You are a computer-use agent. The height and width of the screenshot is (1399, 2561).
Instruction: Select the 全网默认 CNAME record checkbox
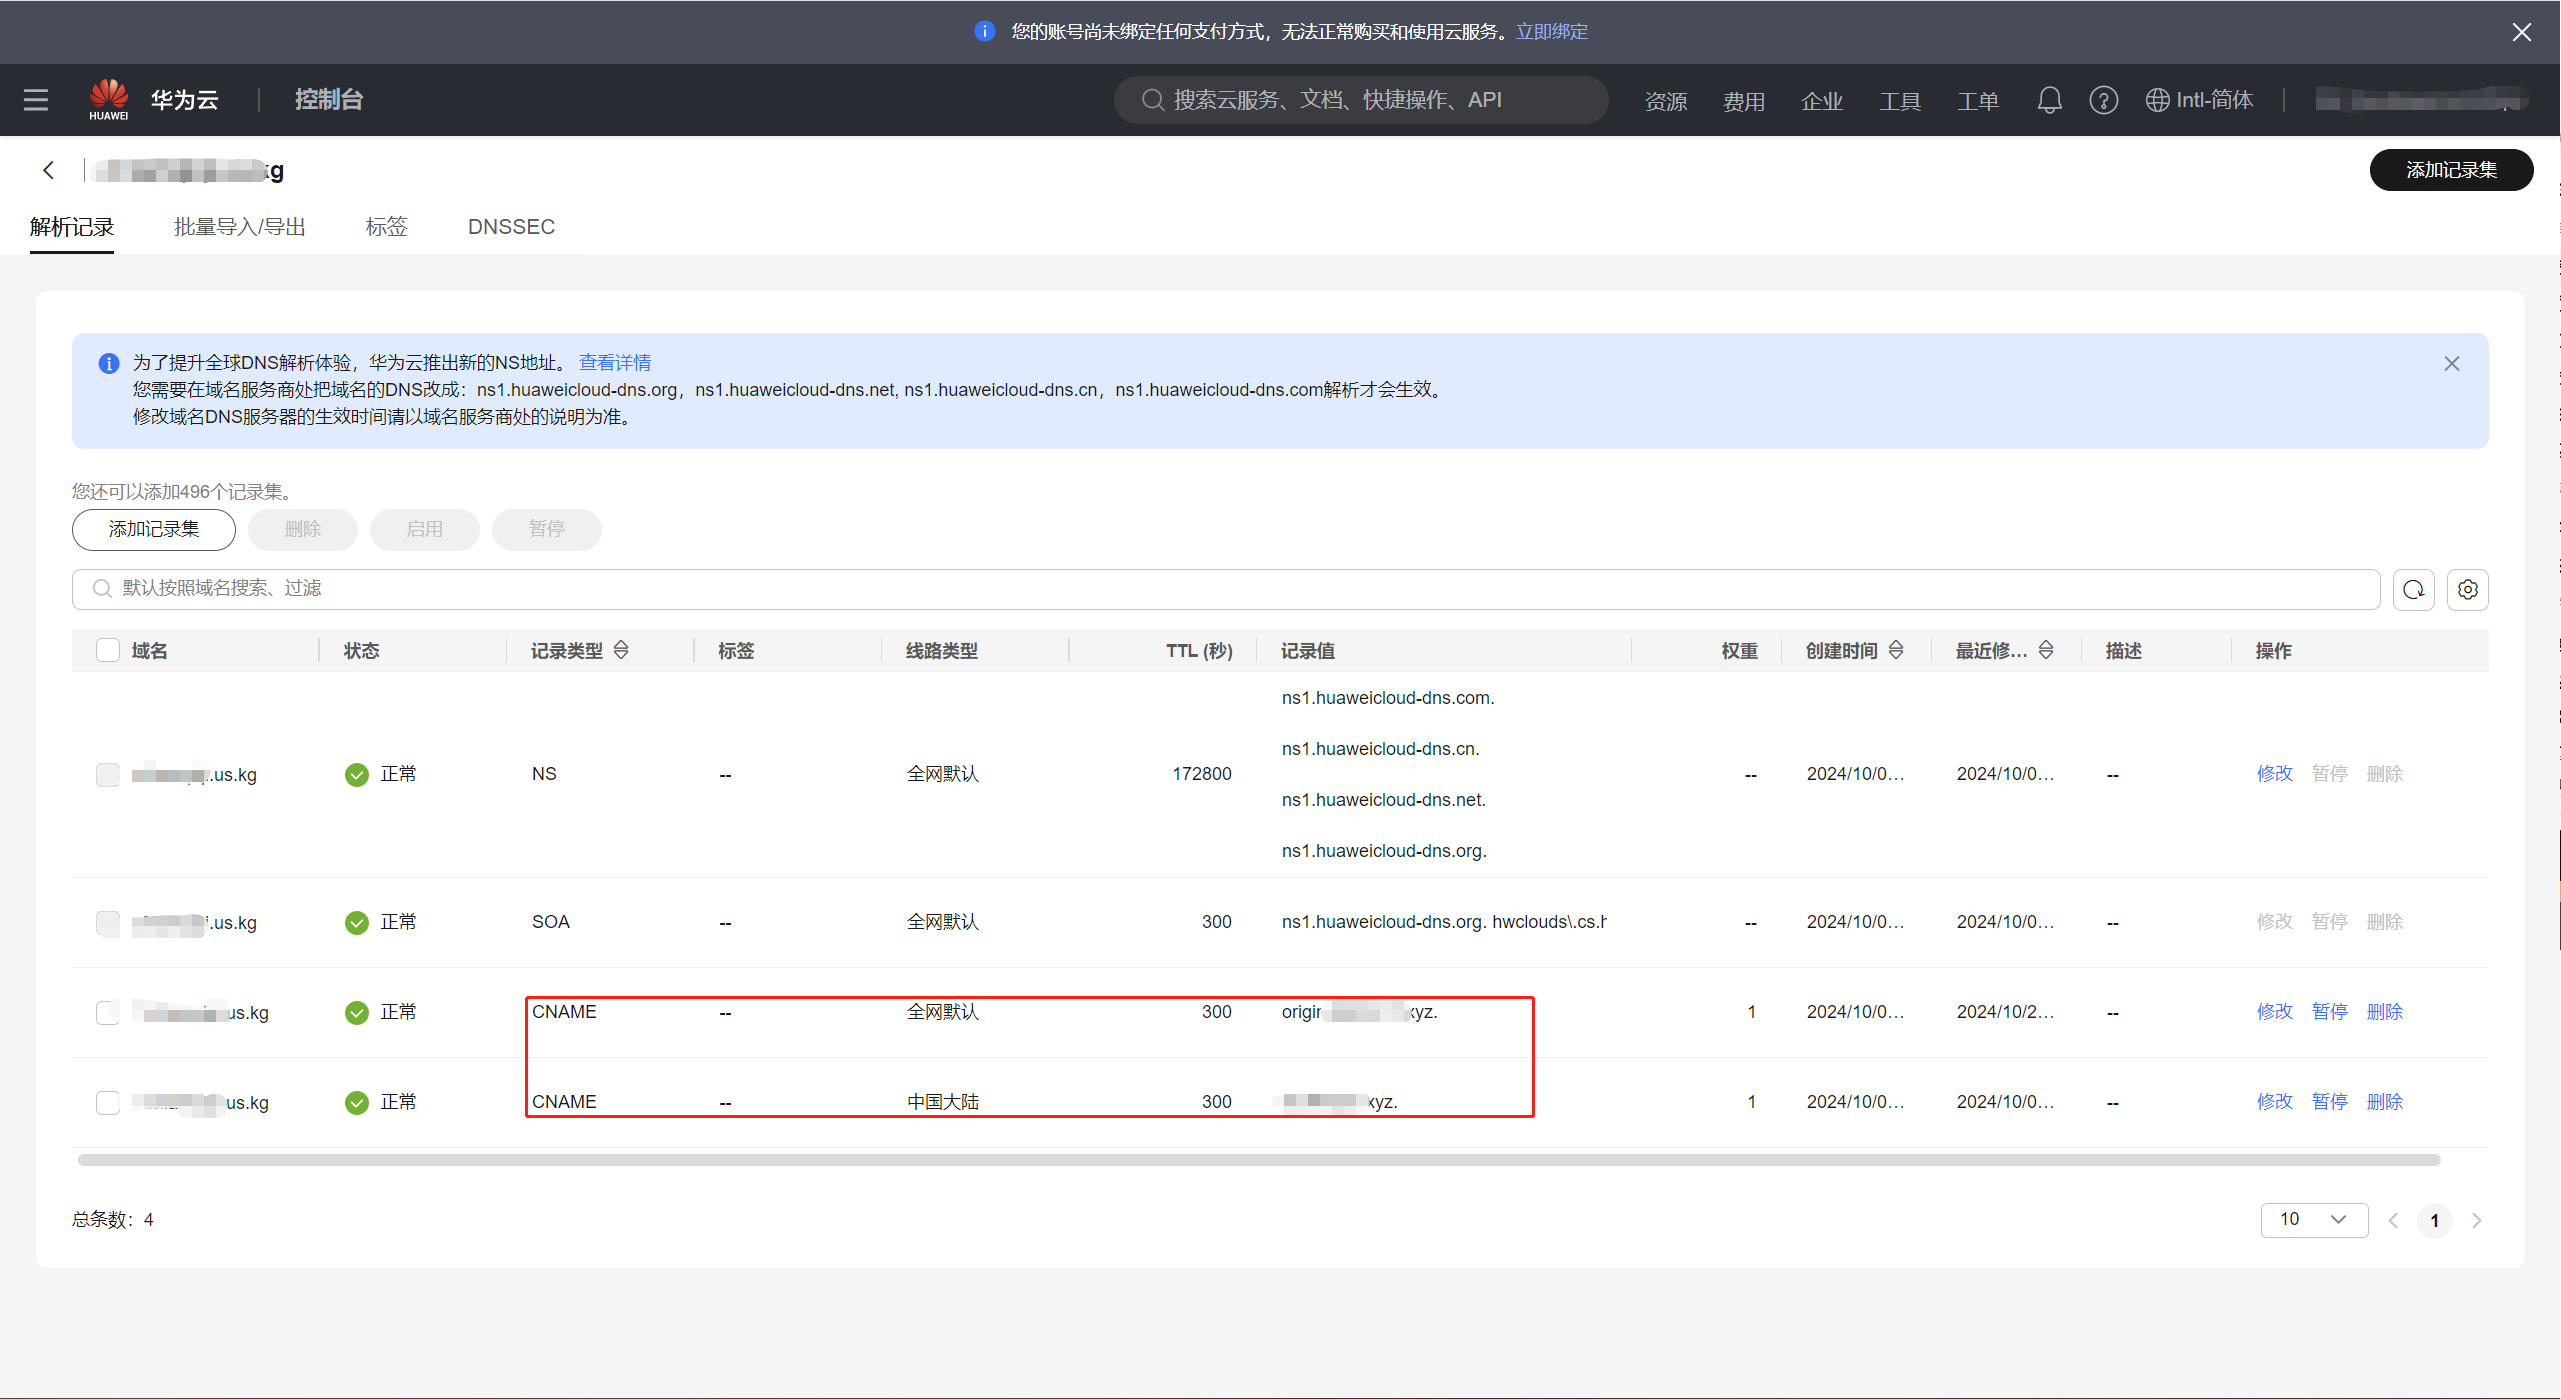[108, 1012]
